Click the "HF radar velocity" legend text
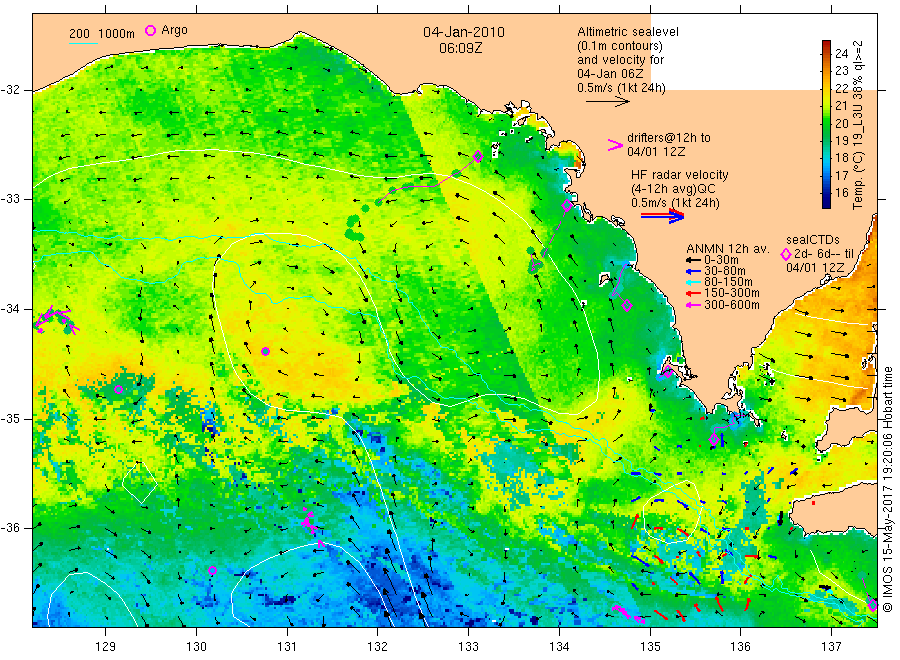Screen dimensions: 900x660 [x=680, y=174]
